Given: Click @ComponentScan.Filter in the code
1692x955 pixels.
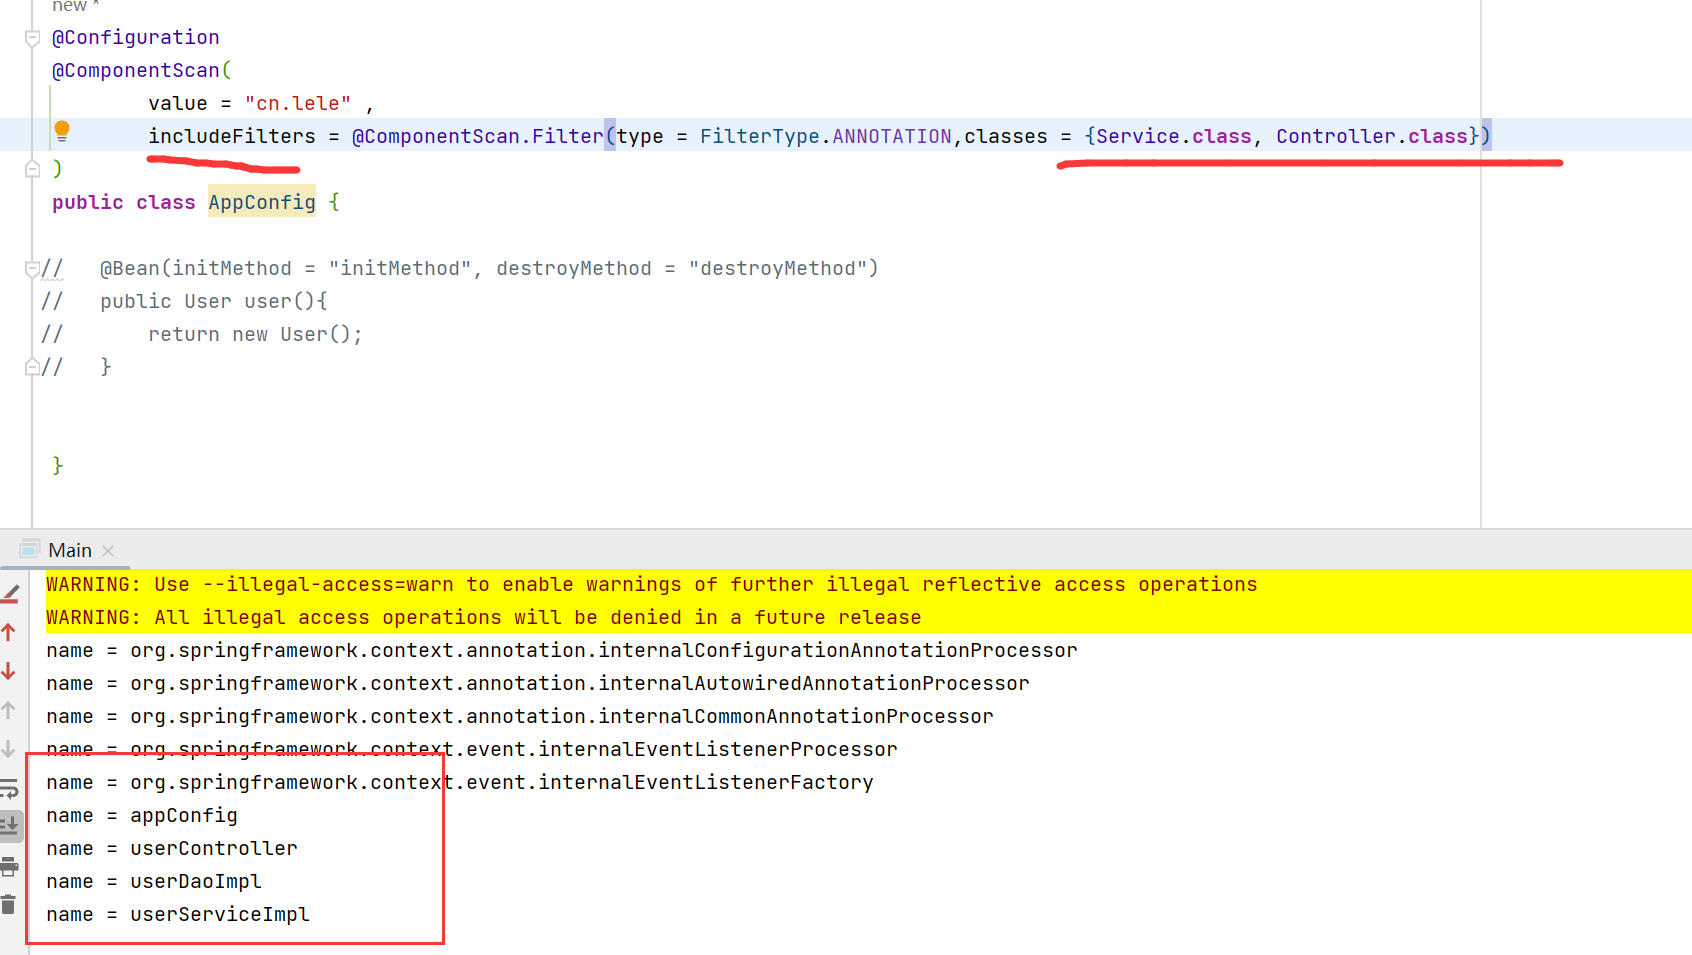Looking at the screenshot, I should [x=478, y=136].
